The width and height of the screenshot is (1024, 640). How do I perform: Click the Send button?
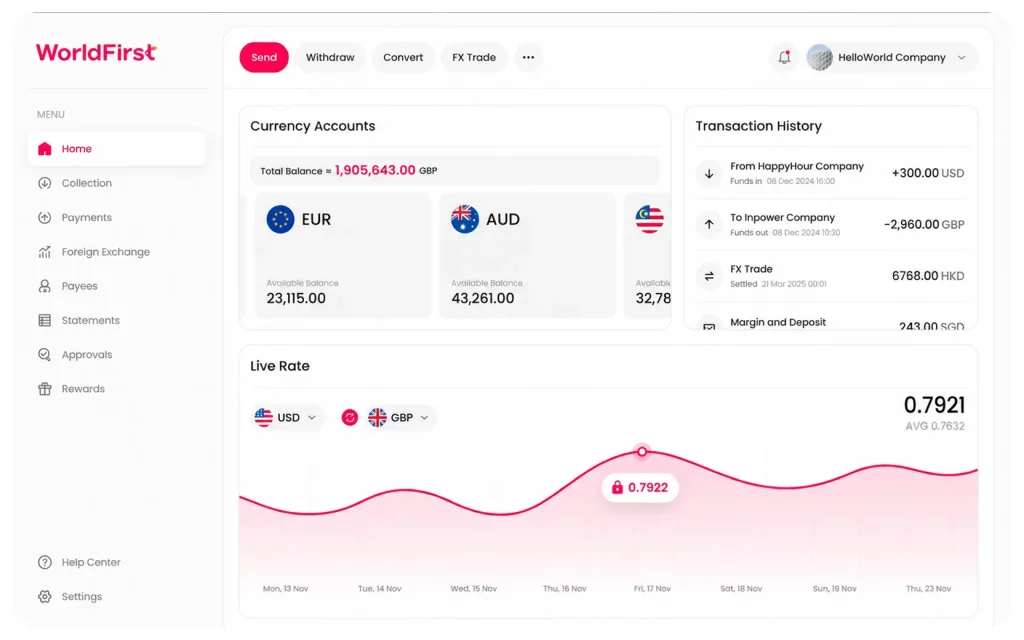pos(264,57)
